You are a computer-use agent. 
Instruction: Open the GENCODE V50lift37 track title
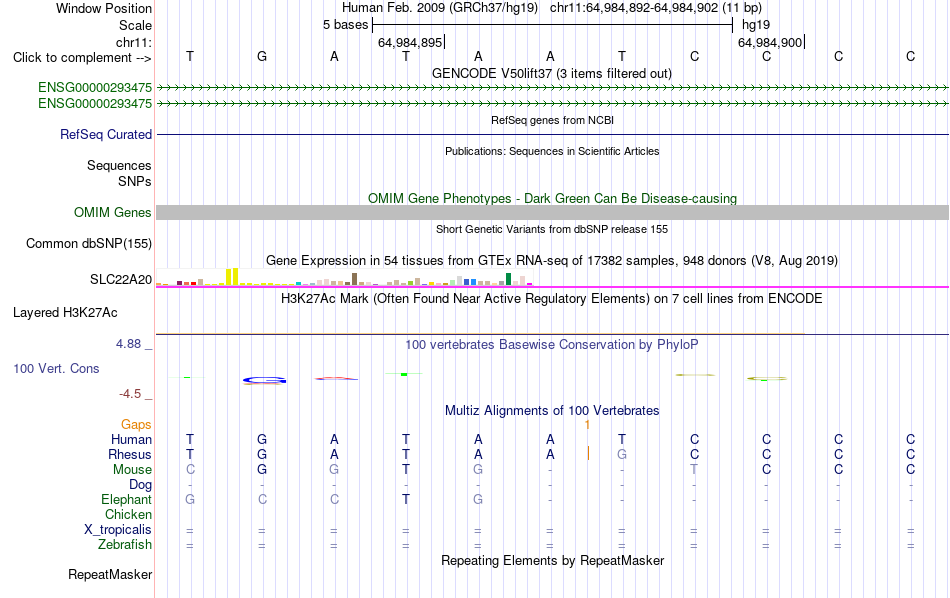(551, 73)
